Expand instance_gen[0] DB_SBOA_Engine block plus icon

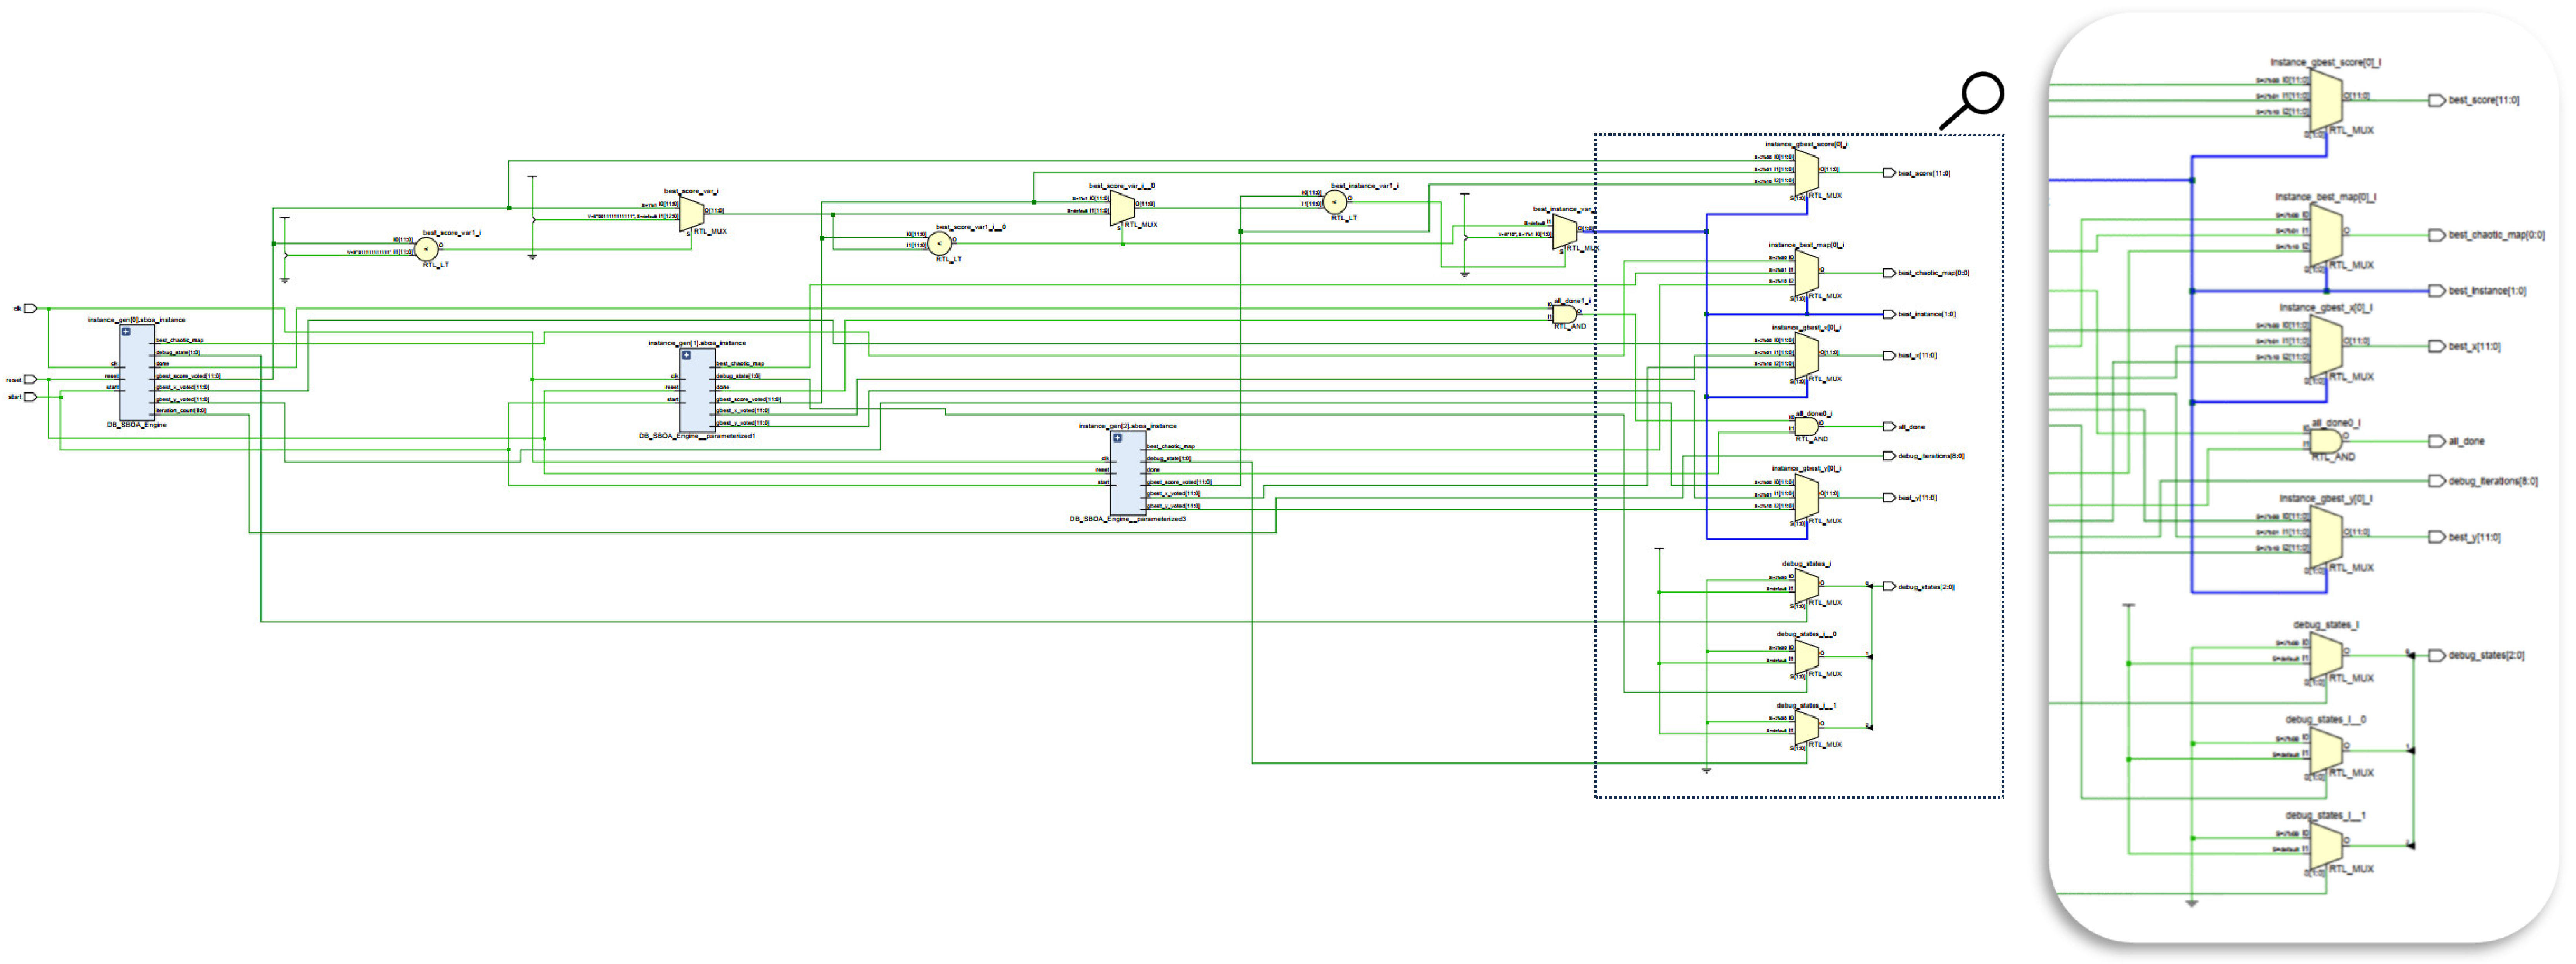point(126,332)
